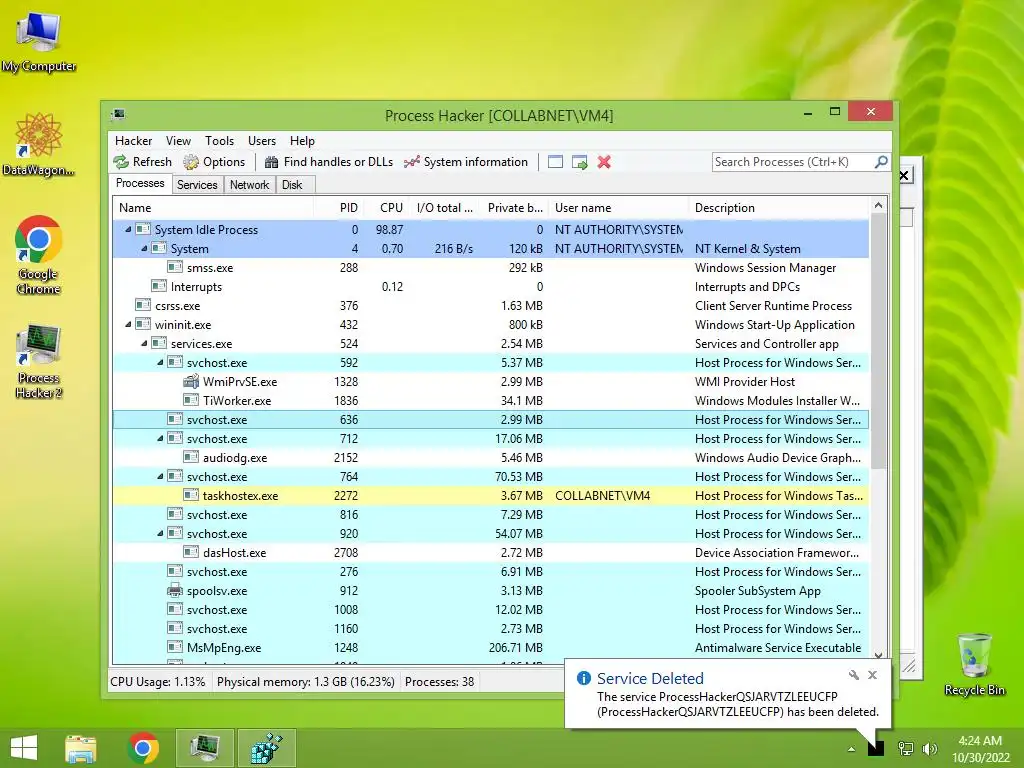Click the cube installer taskbar icon
The image size is (1024, 768).
coord(267,748)
